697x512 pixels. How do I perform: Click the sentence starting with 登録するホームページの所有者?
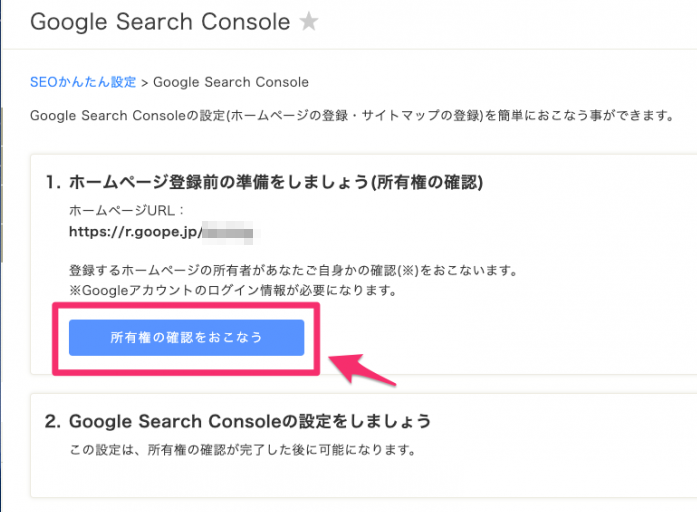(293, 270)
